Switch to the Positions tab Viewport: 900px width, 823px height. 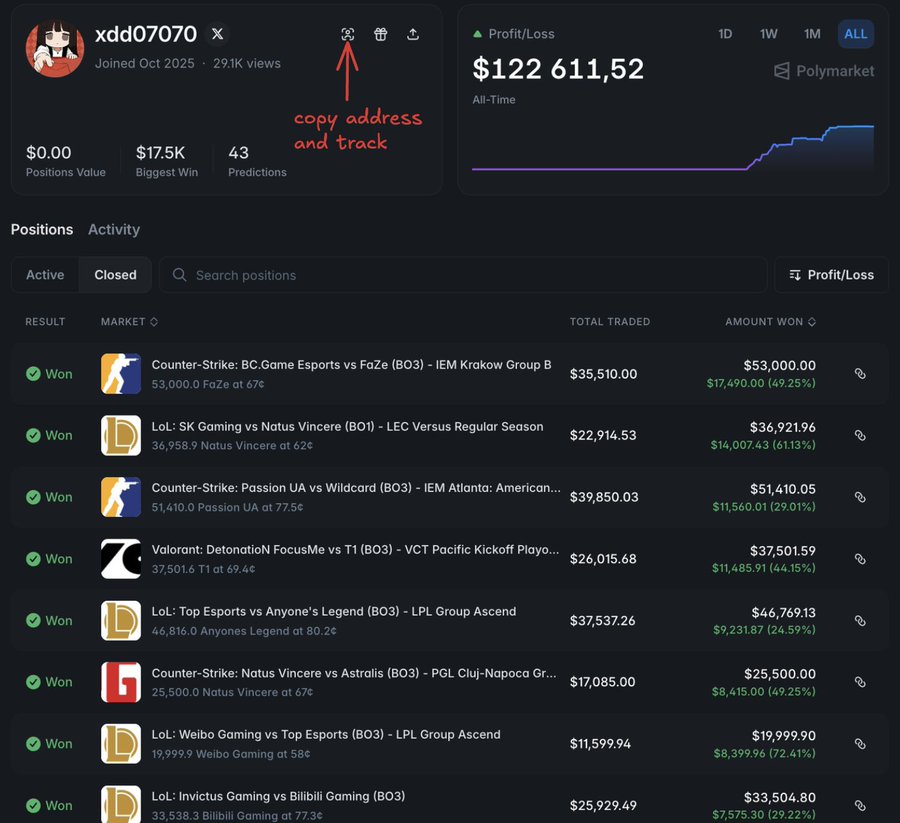click(42, 230)
